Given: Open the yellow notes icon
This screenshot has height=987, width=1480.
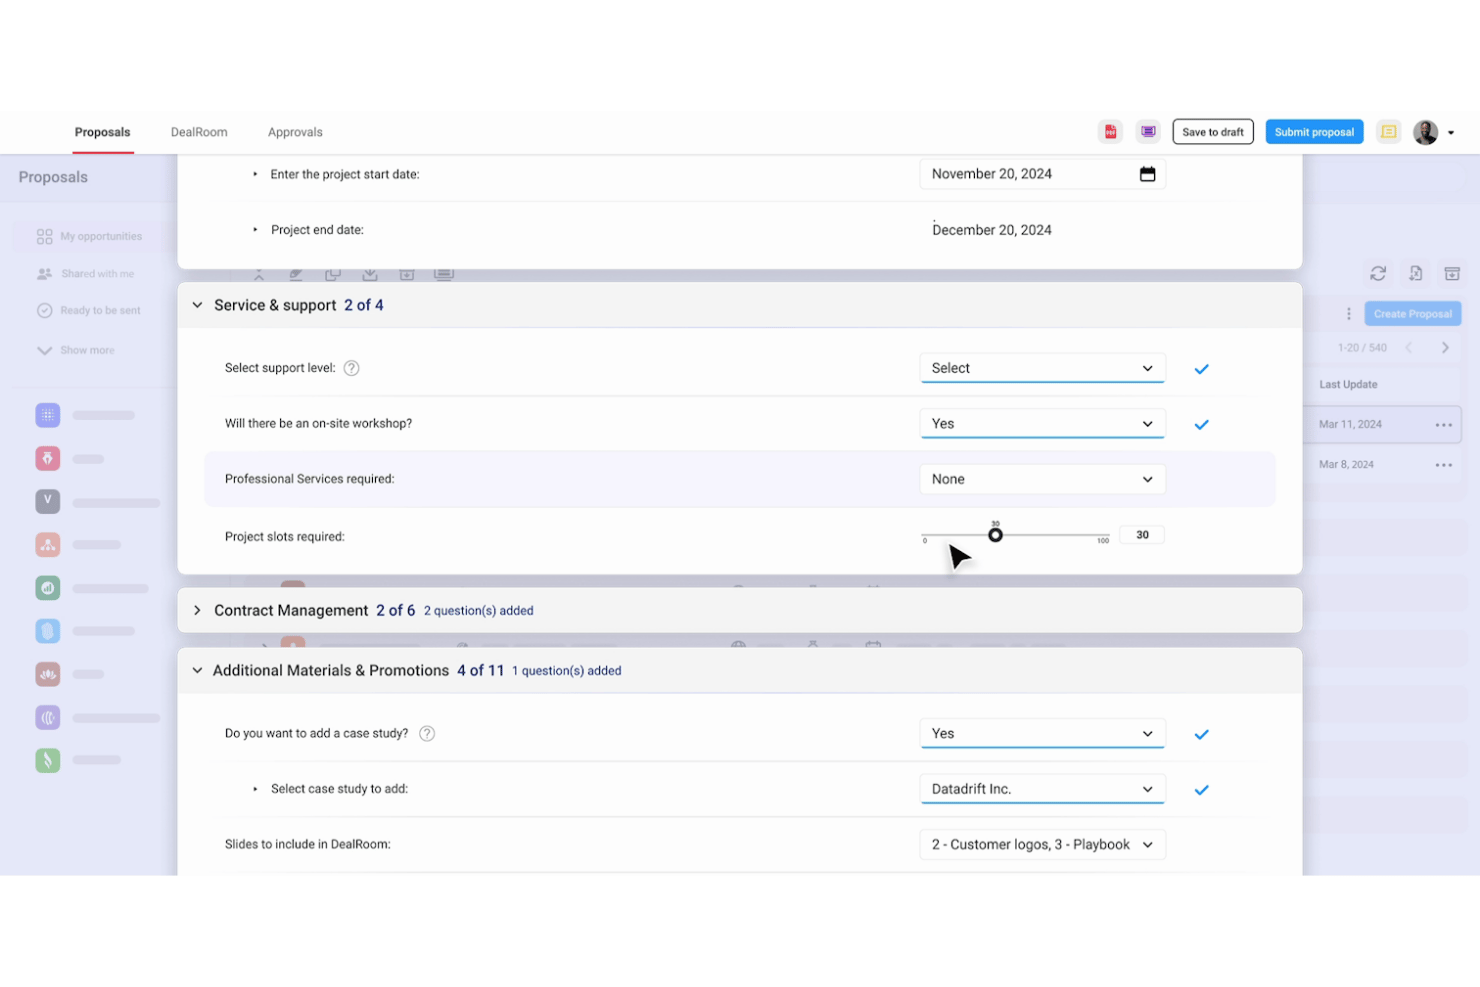Looking at the screenshot, I should click(1388, 132).
